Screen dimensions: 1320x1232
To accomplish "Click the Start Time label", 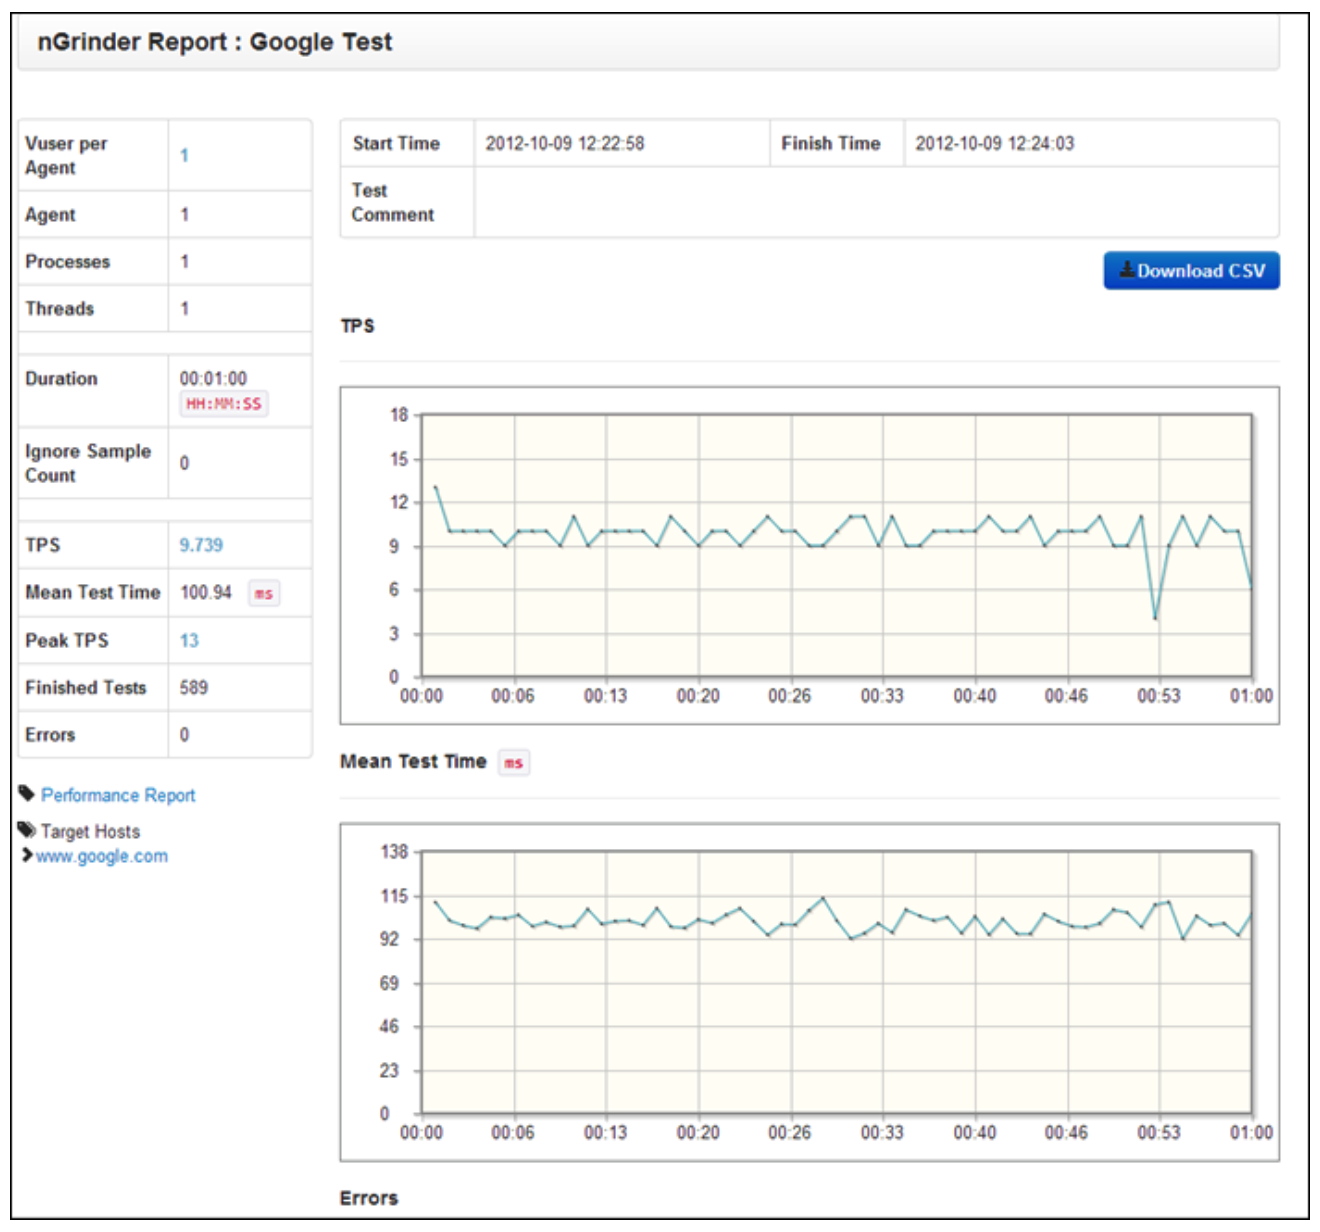I will [396, 143].
